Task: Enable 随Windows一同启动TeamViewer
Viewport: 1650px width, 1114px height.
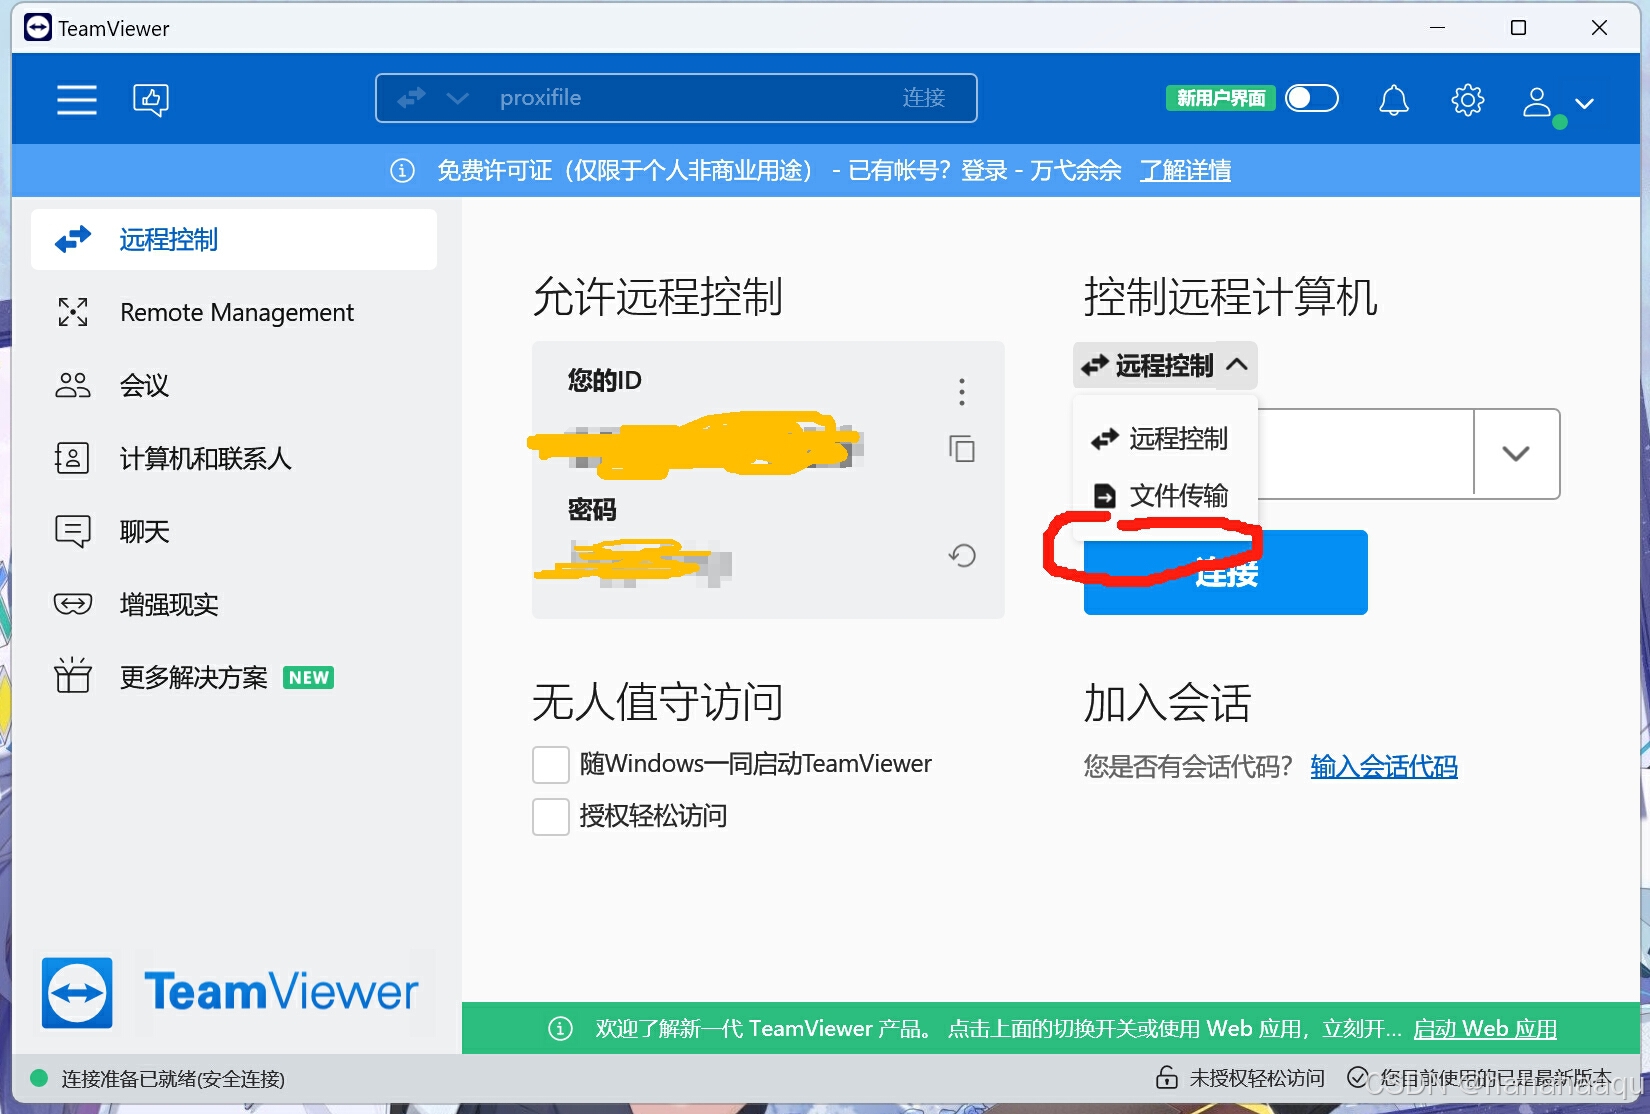Action: pyautogui.click(x=550, y=763)
